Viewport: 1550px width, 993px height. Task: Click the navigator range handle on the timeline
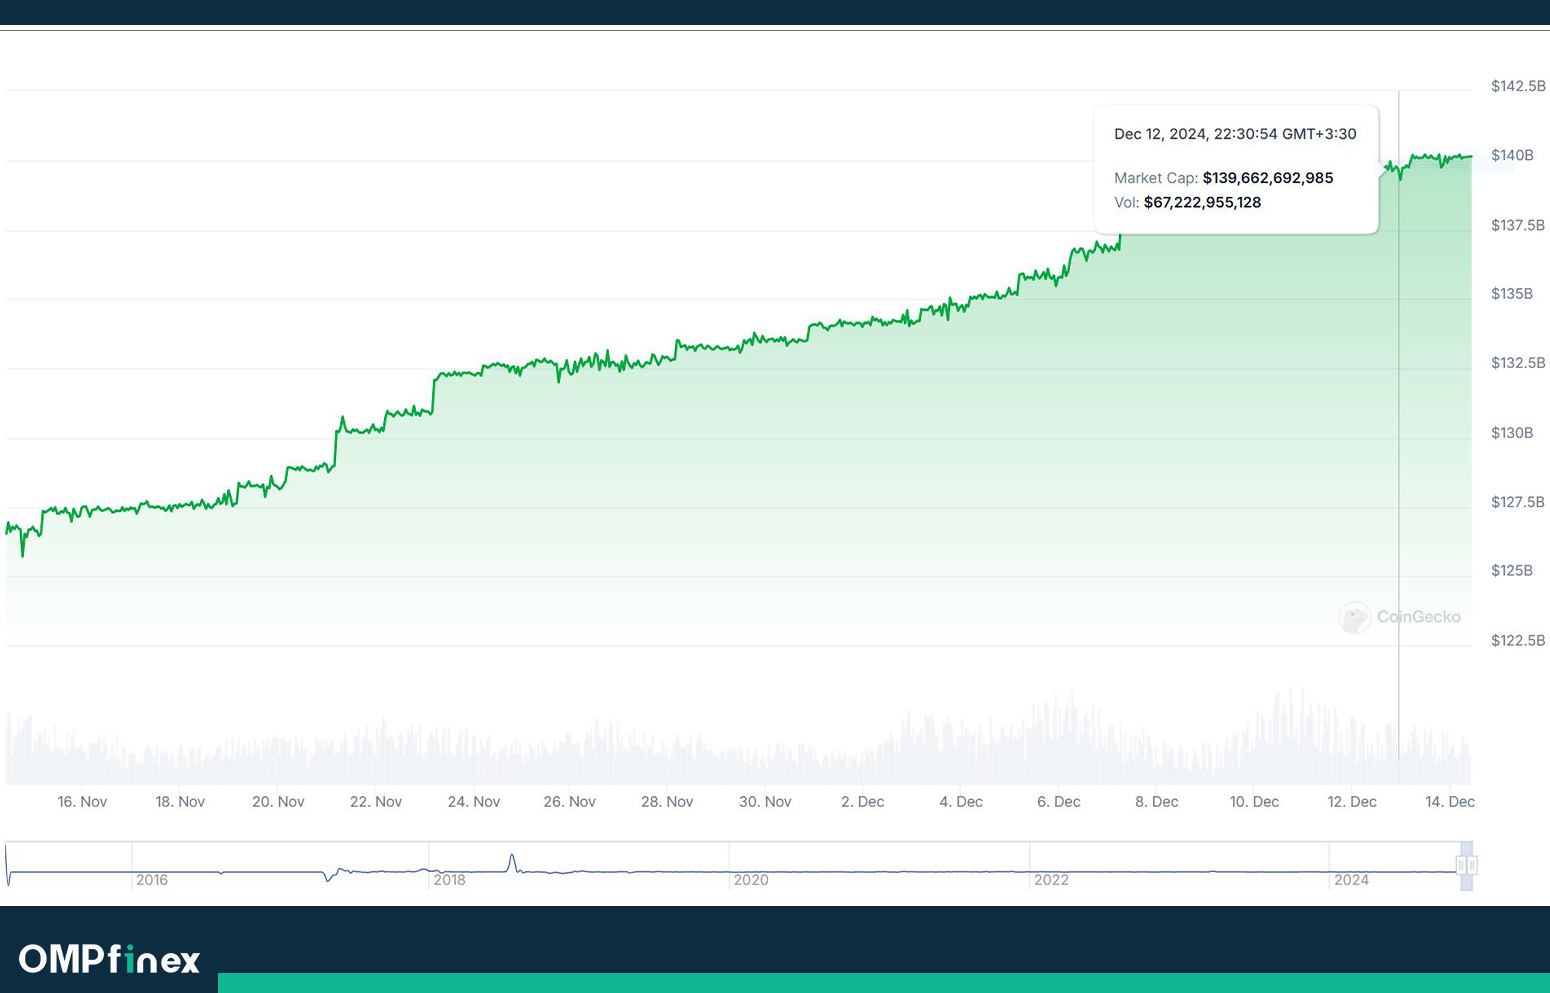coord(1466,865)
